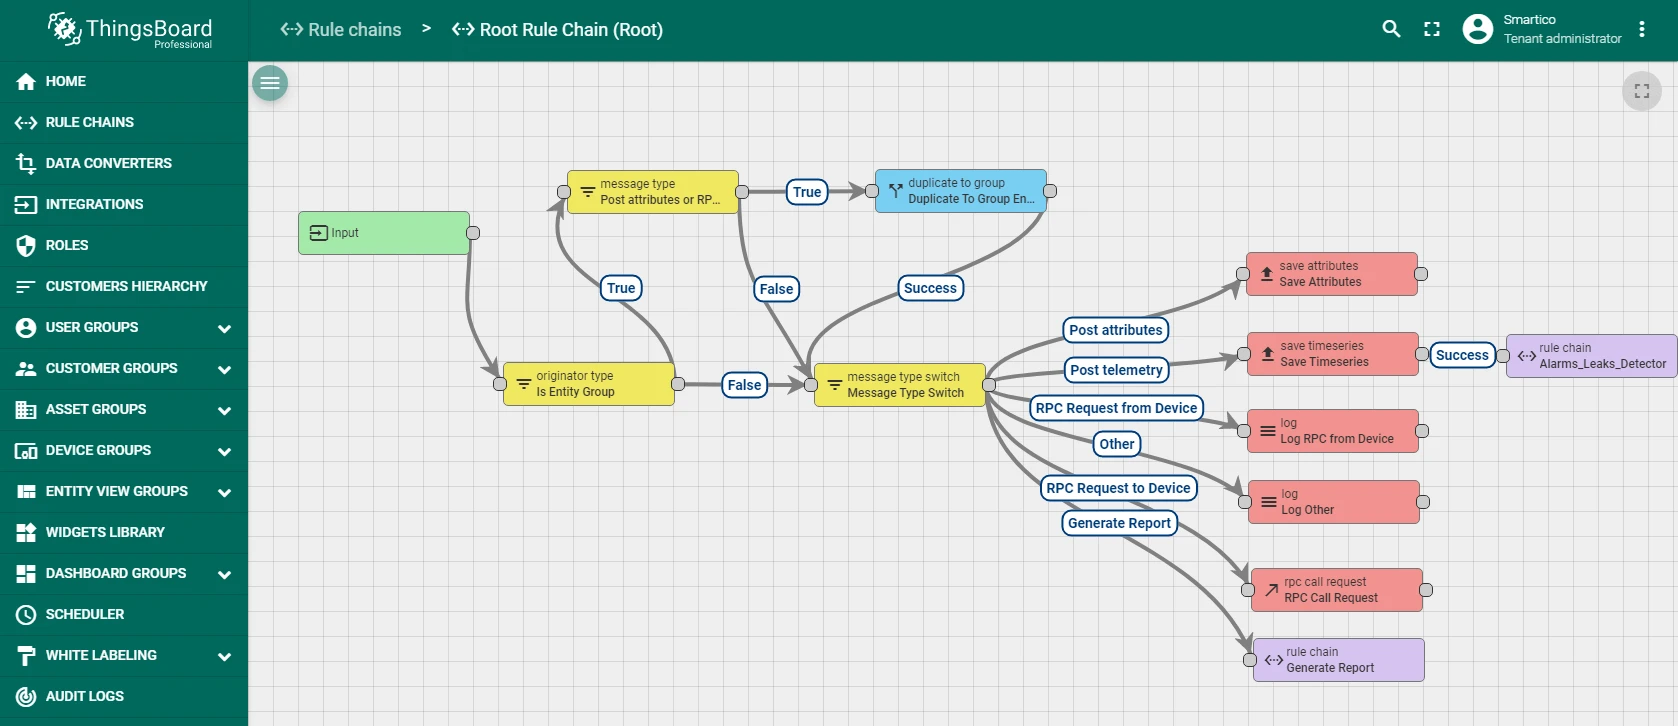The height and width of the screenshot is (726, 1678).
Task: Open the rule node library hamburger button
Action: point(270,83)
